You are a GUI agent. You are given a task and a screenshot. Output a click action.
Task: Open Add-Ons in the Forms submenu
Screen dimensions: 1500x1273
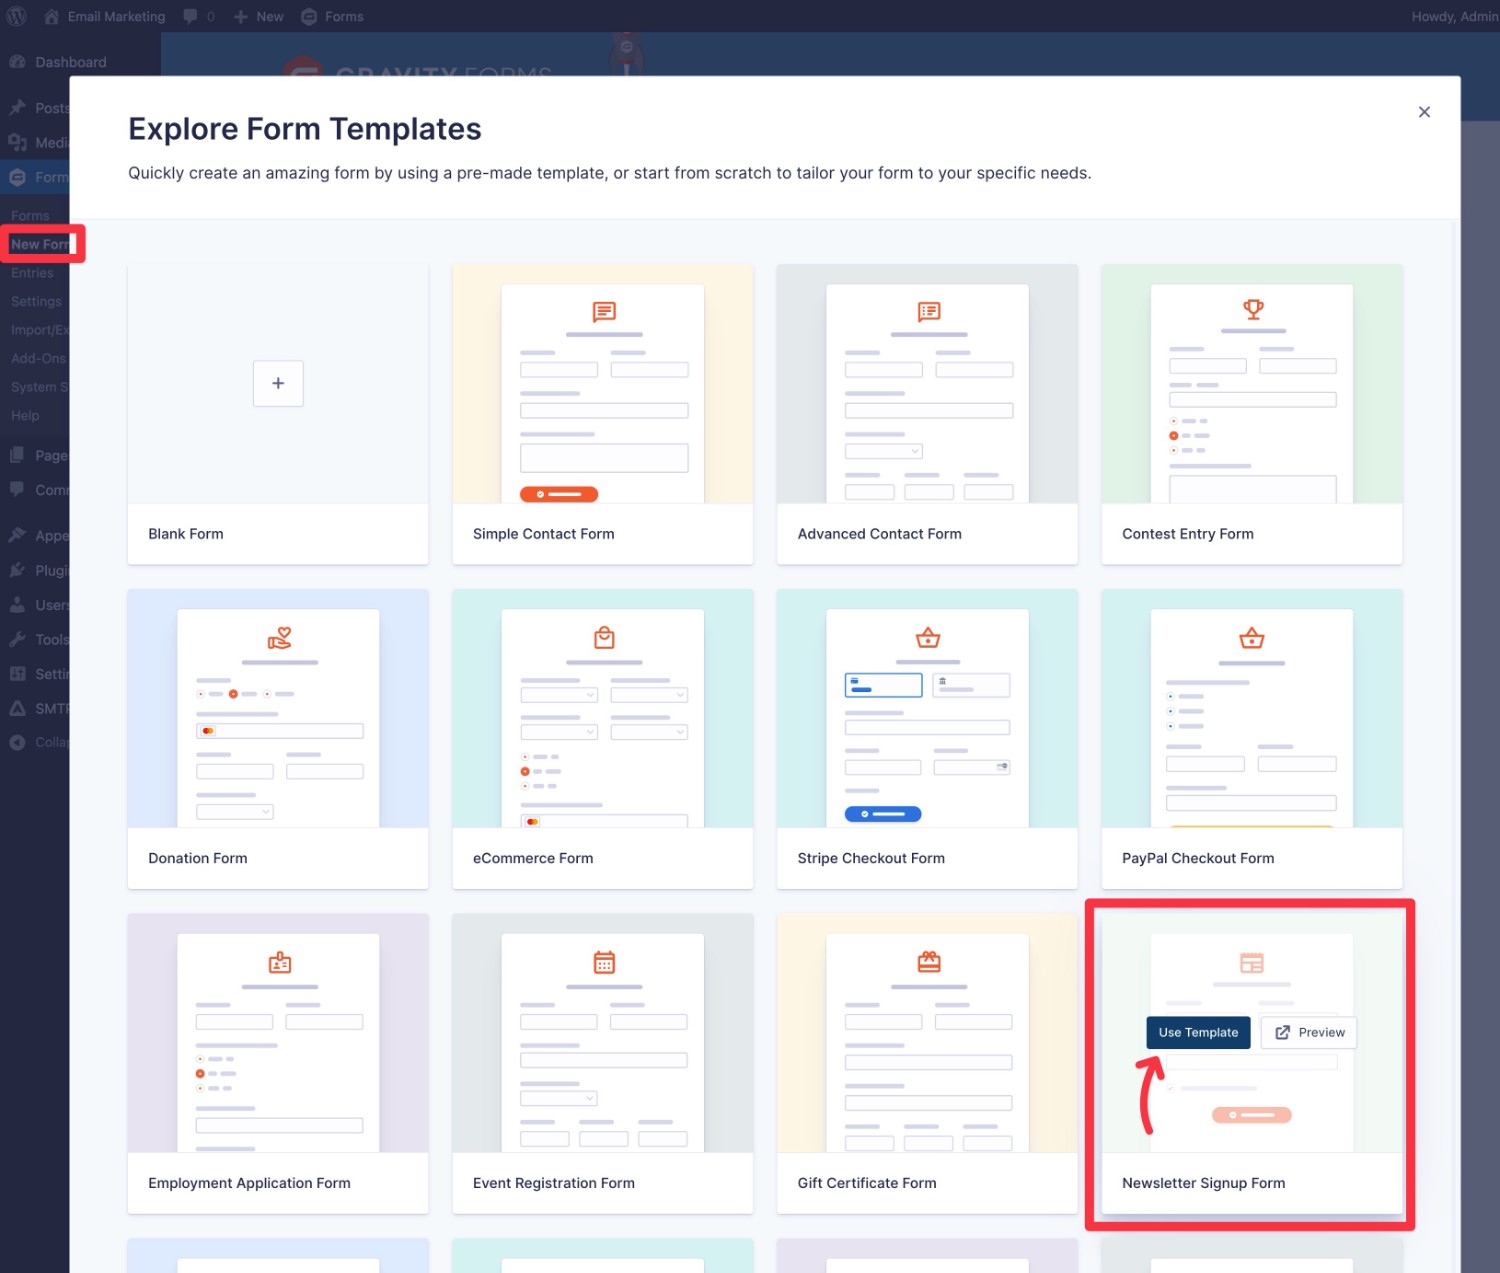[x=38, y=358]
